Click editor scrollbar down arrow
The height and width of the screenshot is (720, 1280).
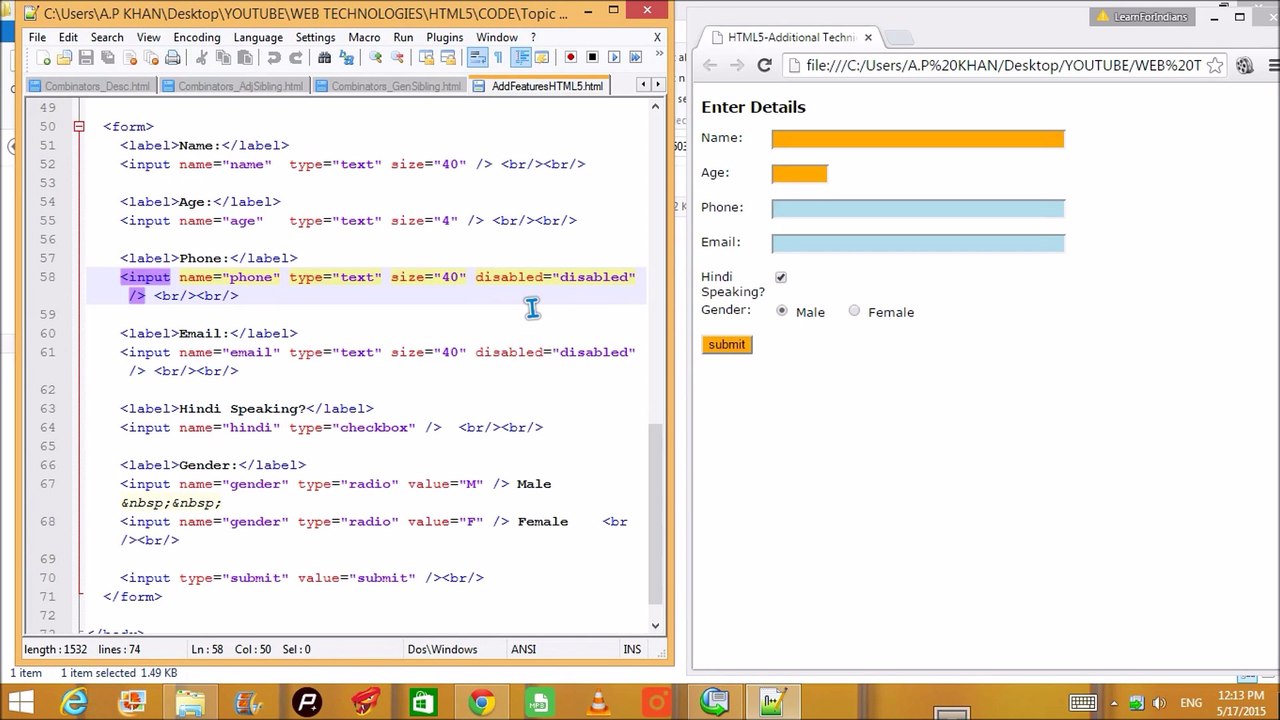point(656,625)
